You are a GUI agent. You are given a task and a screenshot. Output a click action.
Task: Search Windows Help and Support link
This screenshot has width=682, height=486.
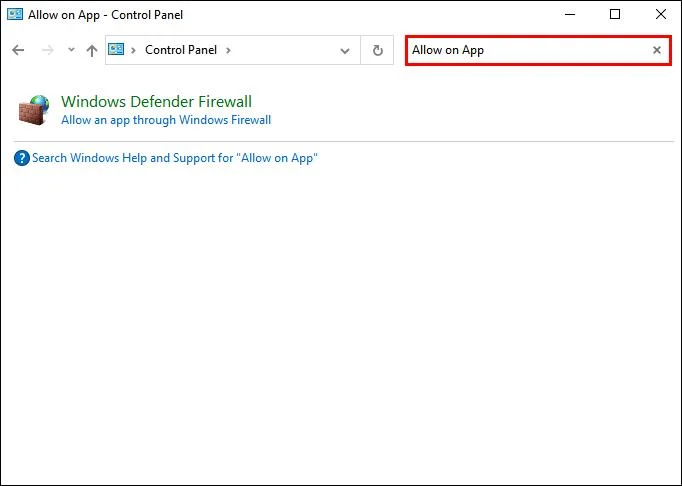tap(175, 158)
